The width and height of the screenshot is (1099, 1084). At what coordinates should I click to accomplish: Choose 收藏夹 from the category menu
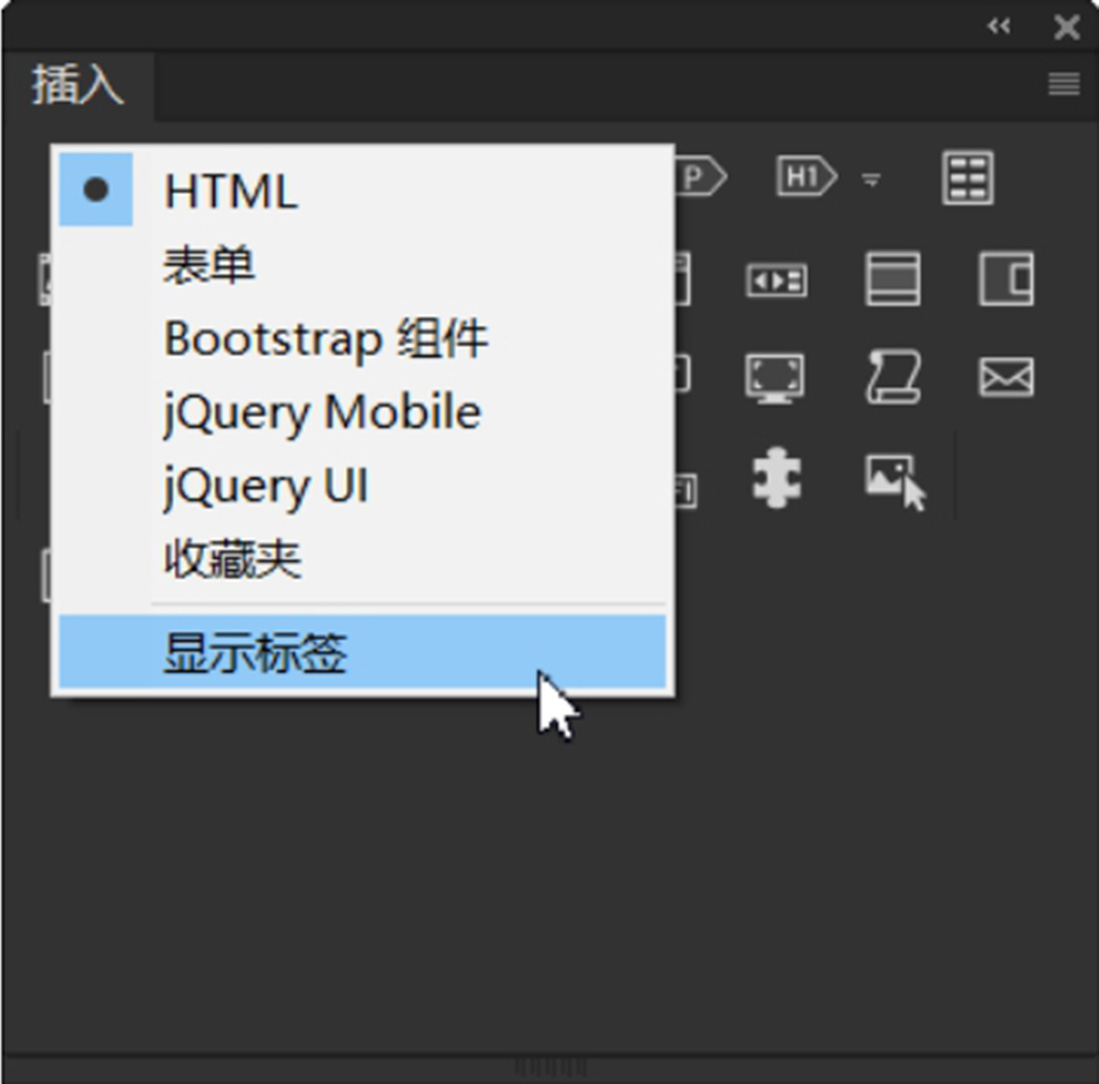pos(362,559)
